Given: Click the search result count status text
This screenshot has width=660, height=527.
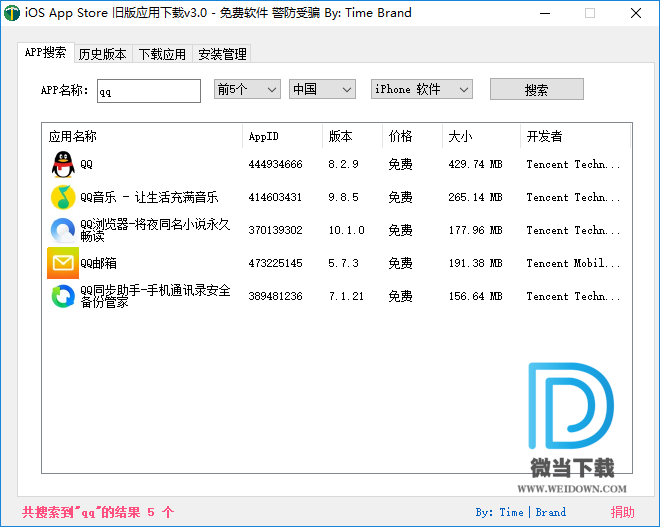Looking at the screenshot, I should tap(98, 512).
